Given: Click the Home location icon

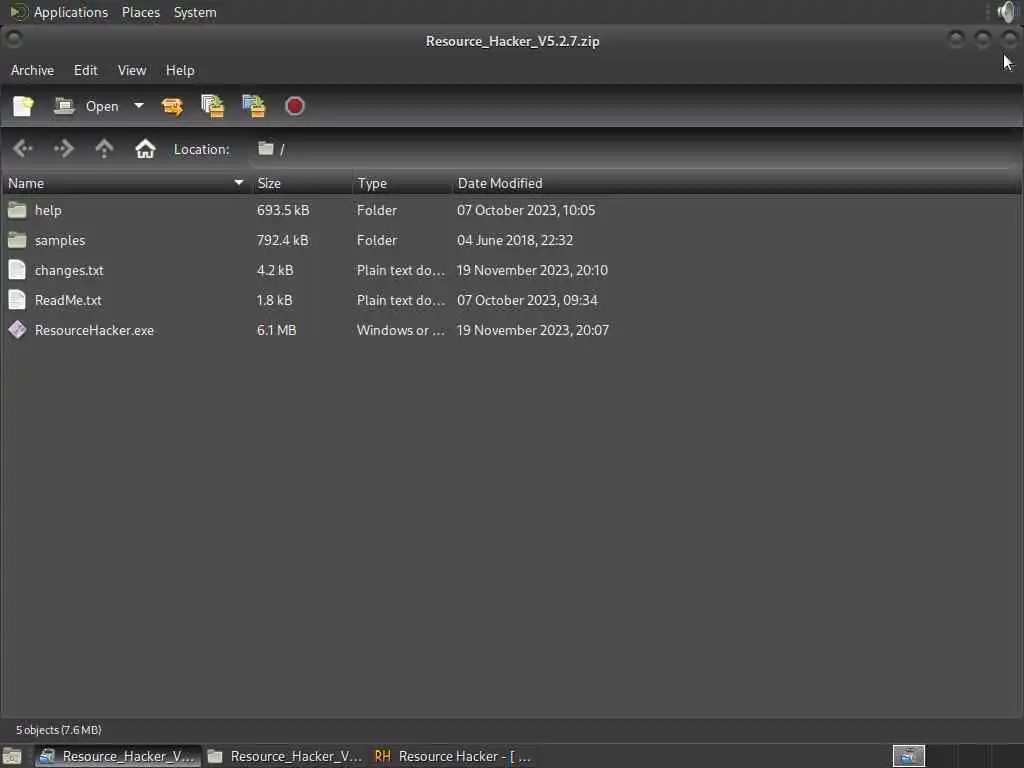Looking at the screenshot, I should [x=145, y=149].
